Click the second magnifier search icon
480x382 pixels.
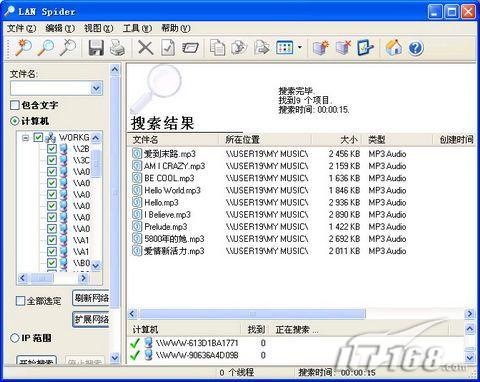click(46, 48)
